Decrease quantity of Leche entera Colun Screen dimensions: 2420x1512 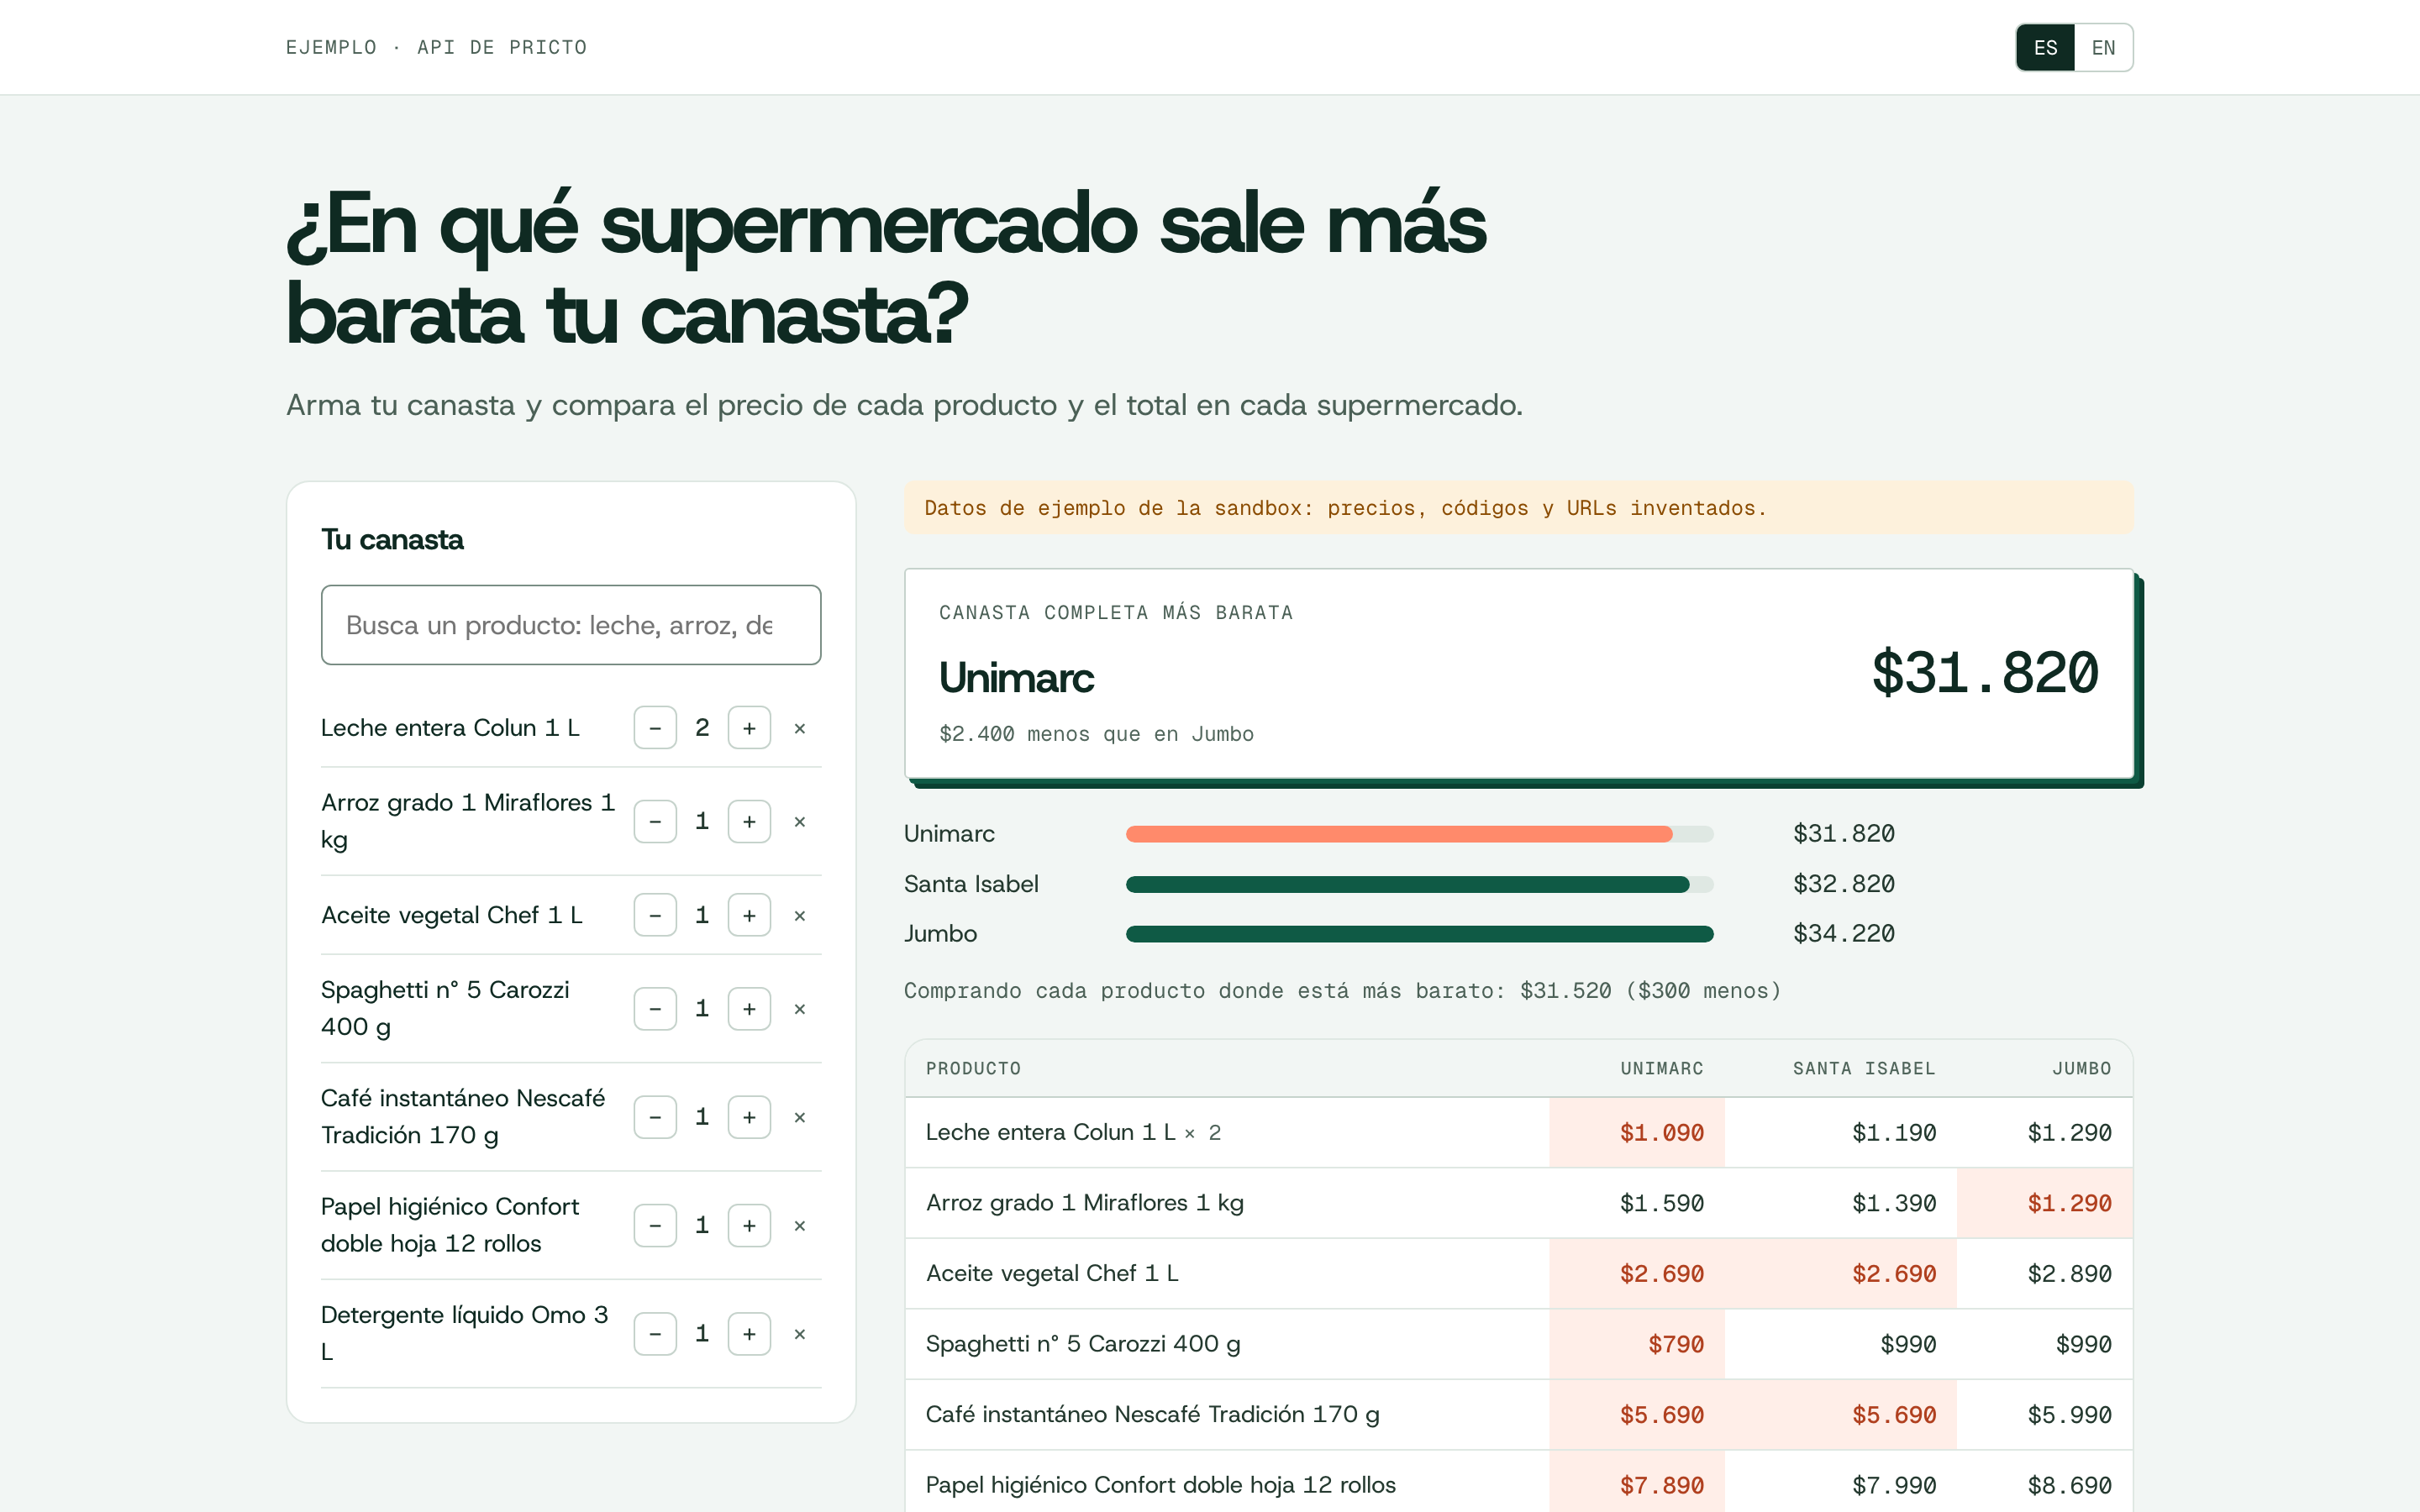pos(655,728)
